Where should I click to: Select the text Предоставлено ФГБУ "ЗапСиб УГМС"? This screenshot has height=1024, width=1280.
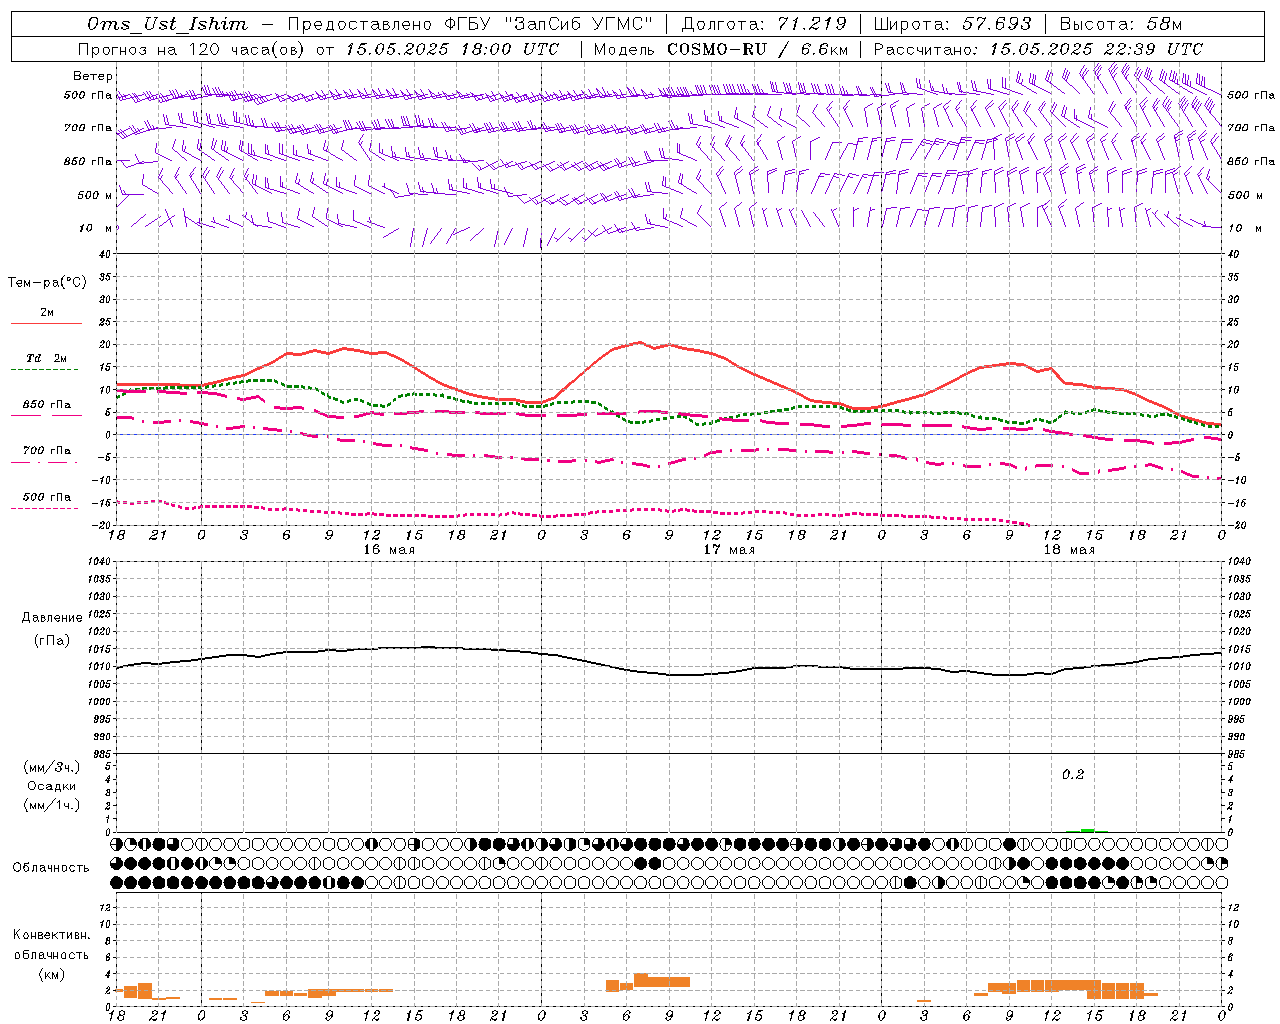pyautogui.click(x=470, y=24)
